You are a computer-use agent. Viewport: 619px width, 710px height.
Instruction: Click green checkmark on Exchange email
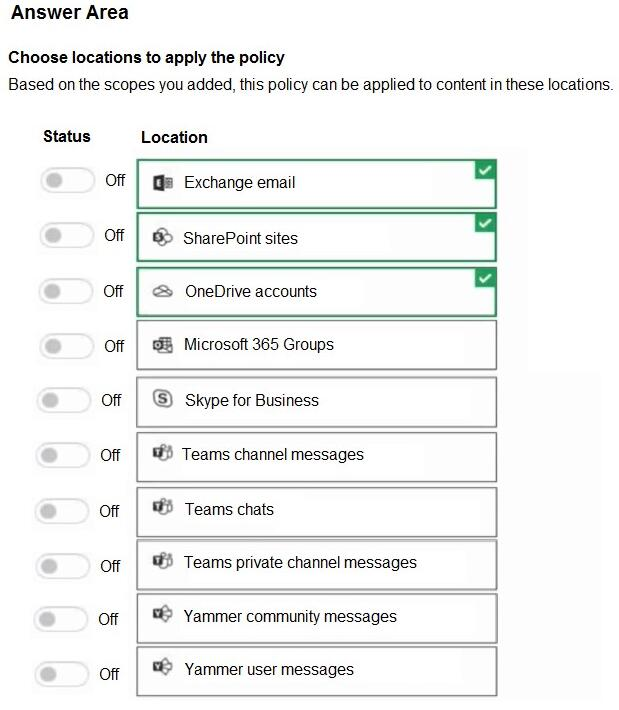tap(485, 170)
